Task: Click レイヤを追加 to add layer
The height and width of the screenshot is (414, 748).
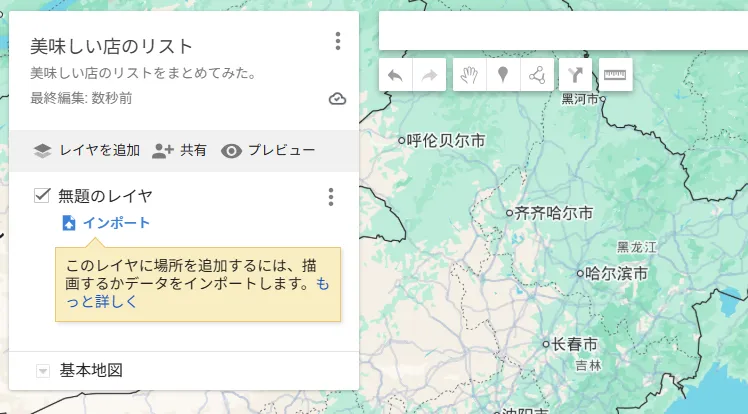Action: point(86,151)
